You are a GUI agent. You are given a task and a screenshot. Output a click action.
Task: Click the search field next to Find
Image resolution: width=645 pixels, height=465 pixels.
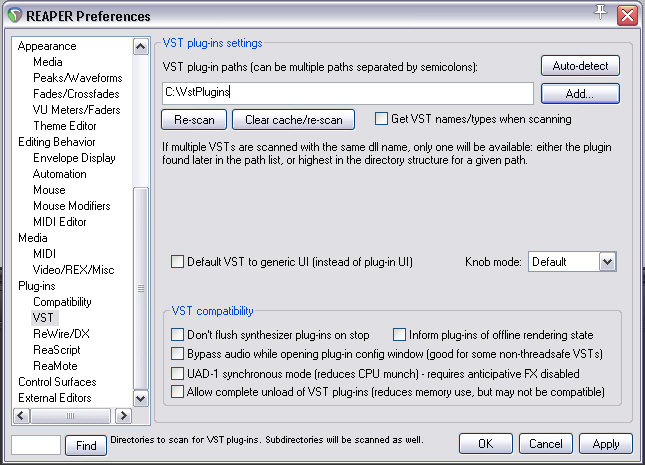36,445
